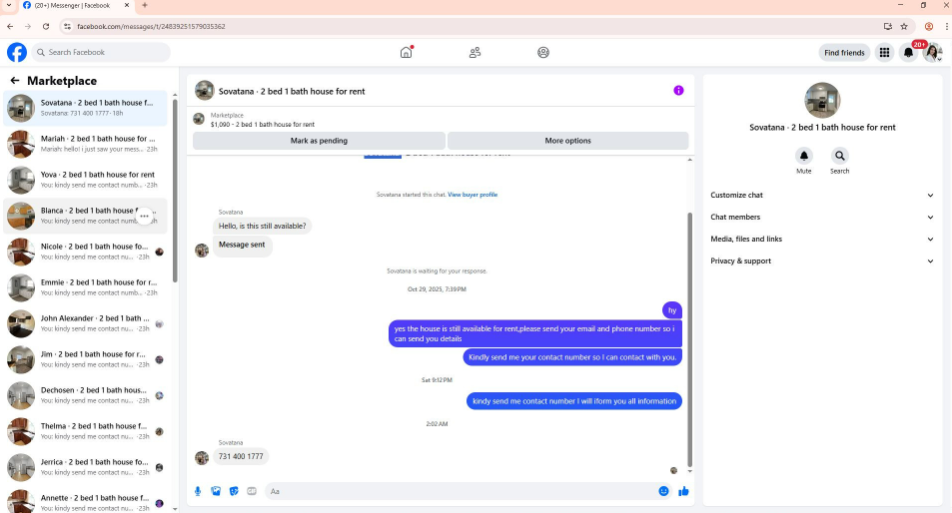Open the Nicole conversation in the list
Screen dimensions: 952x513
[86, 251]
